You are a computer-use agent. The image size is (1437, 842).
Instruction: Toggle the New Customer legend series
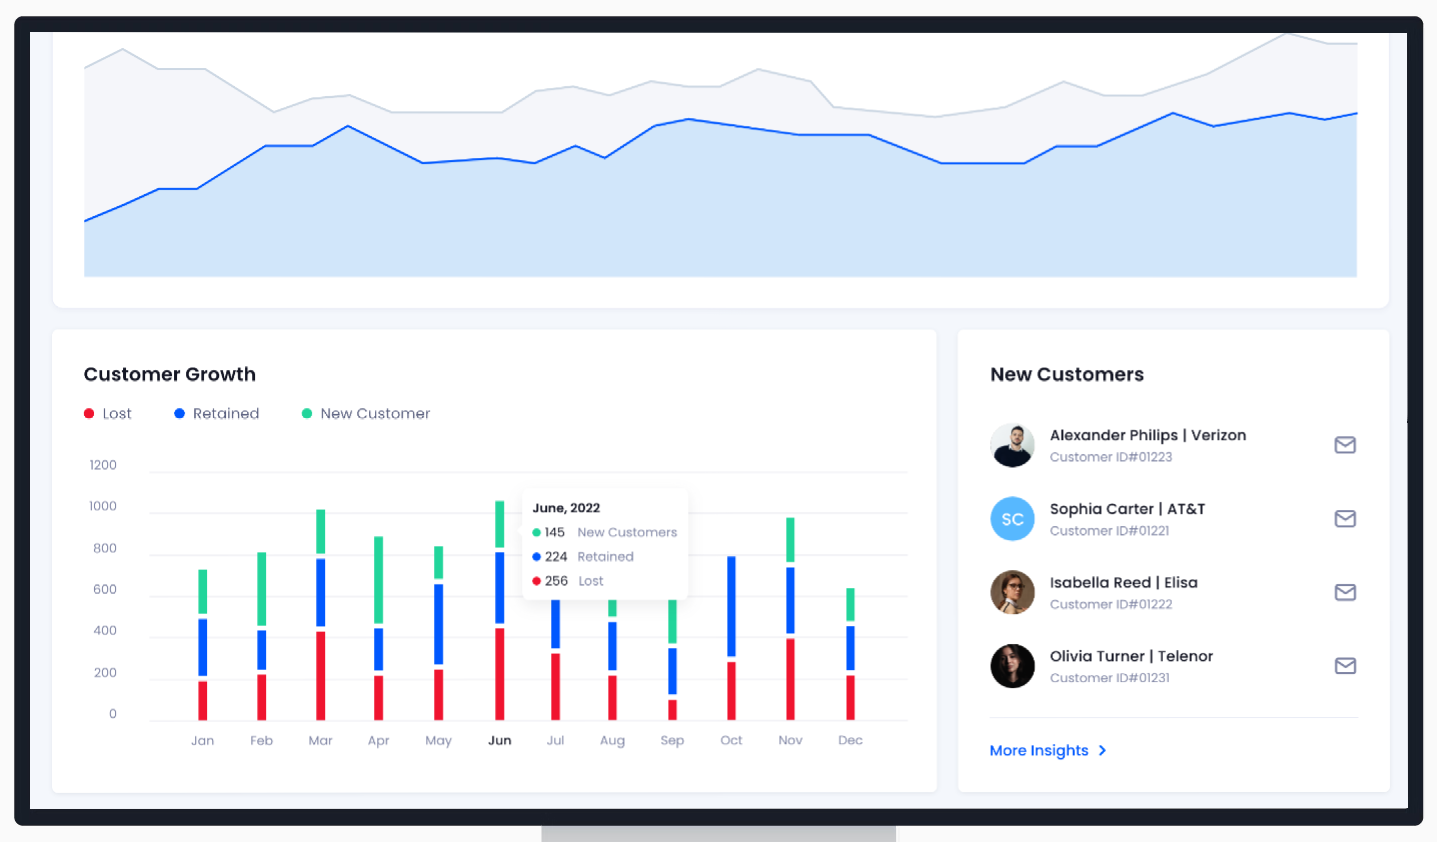366,413
